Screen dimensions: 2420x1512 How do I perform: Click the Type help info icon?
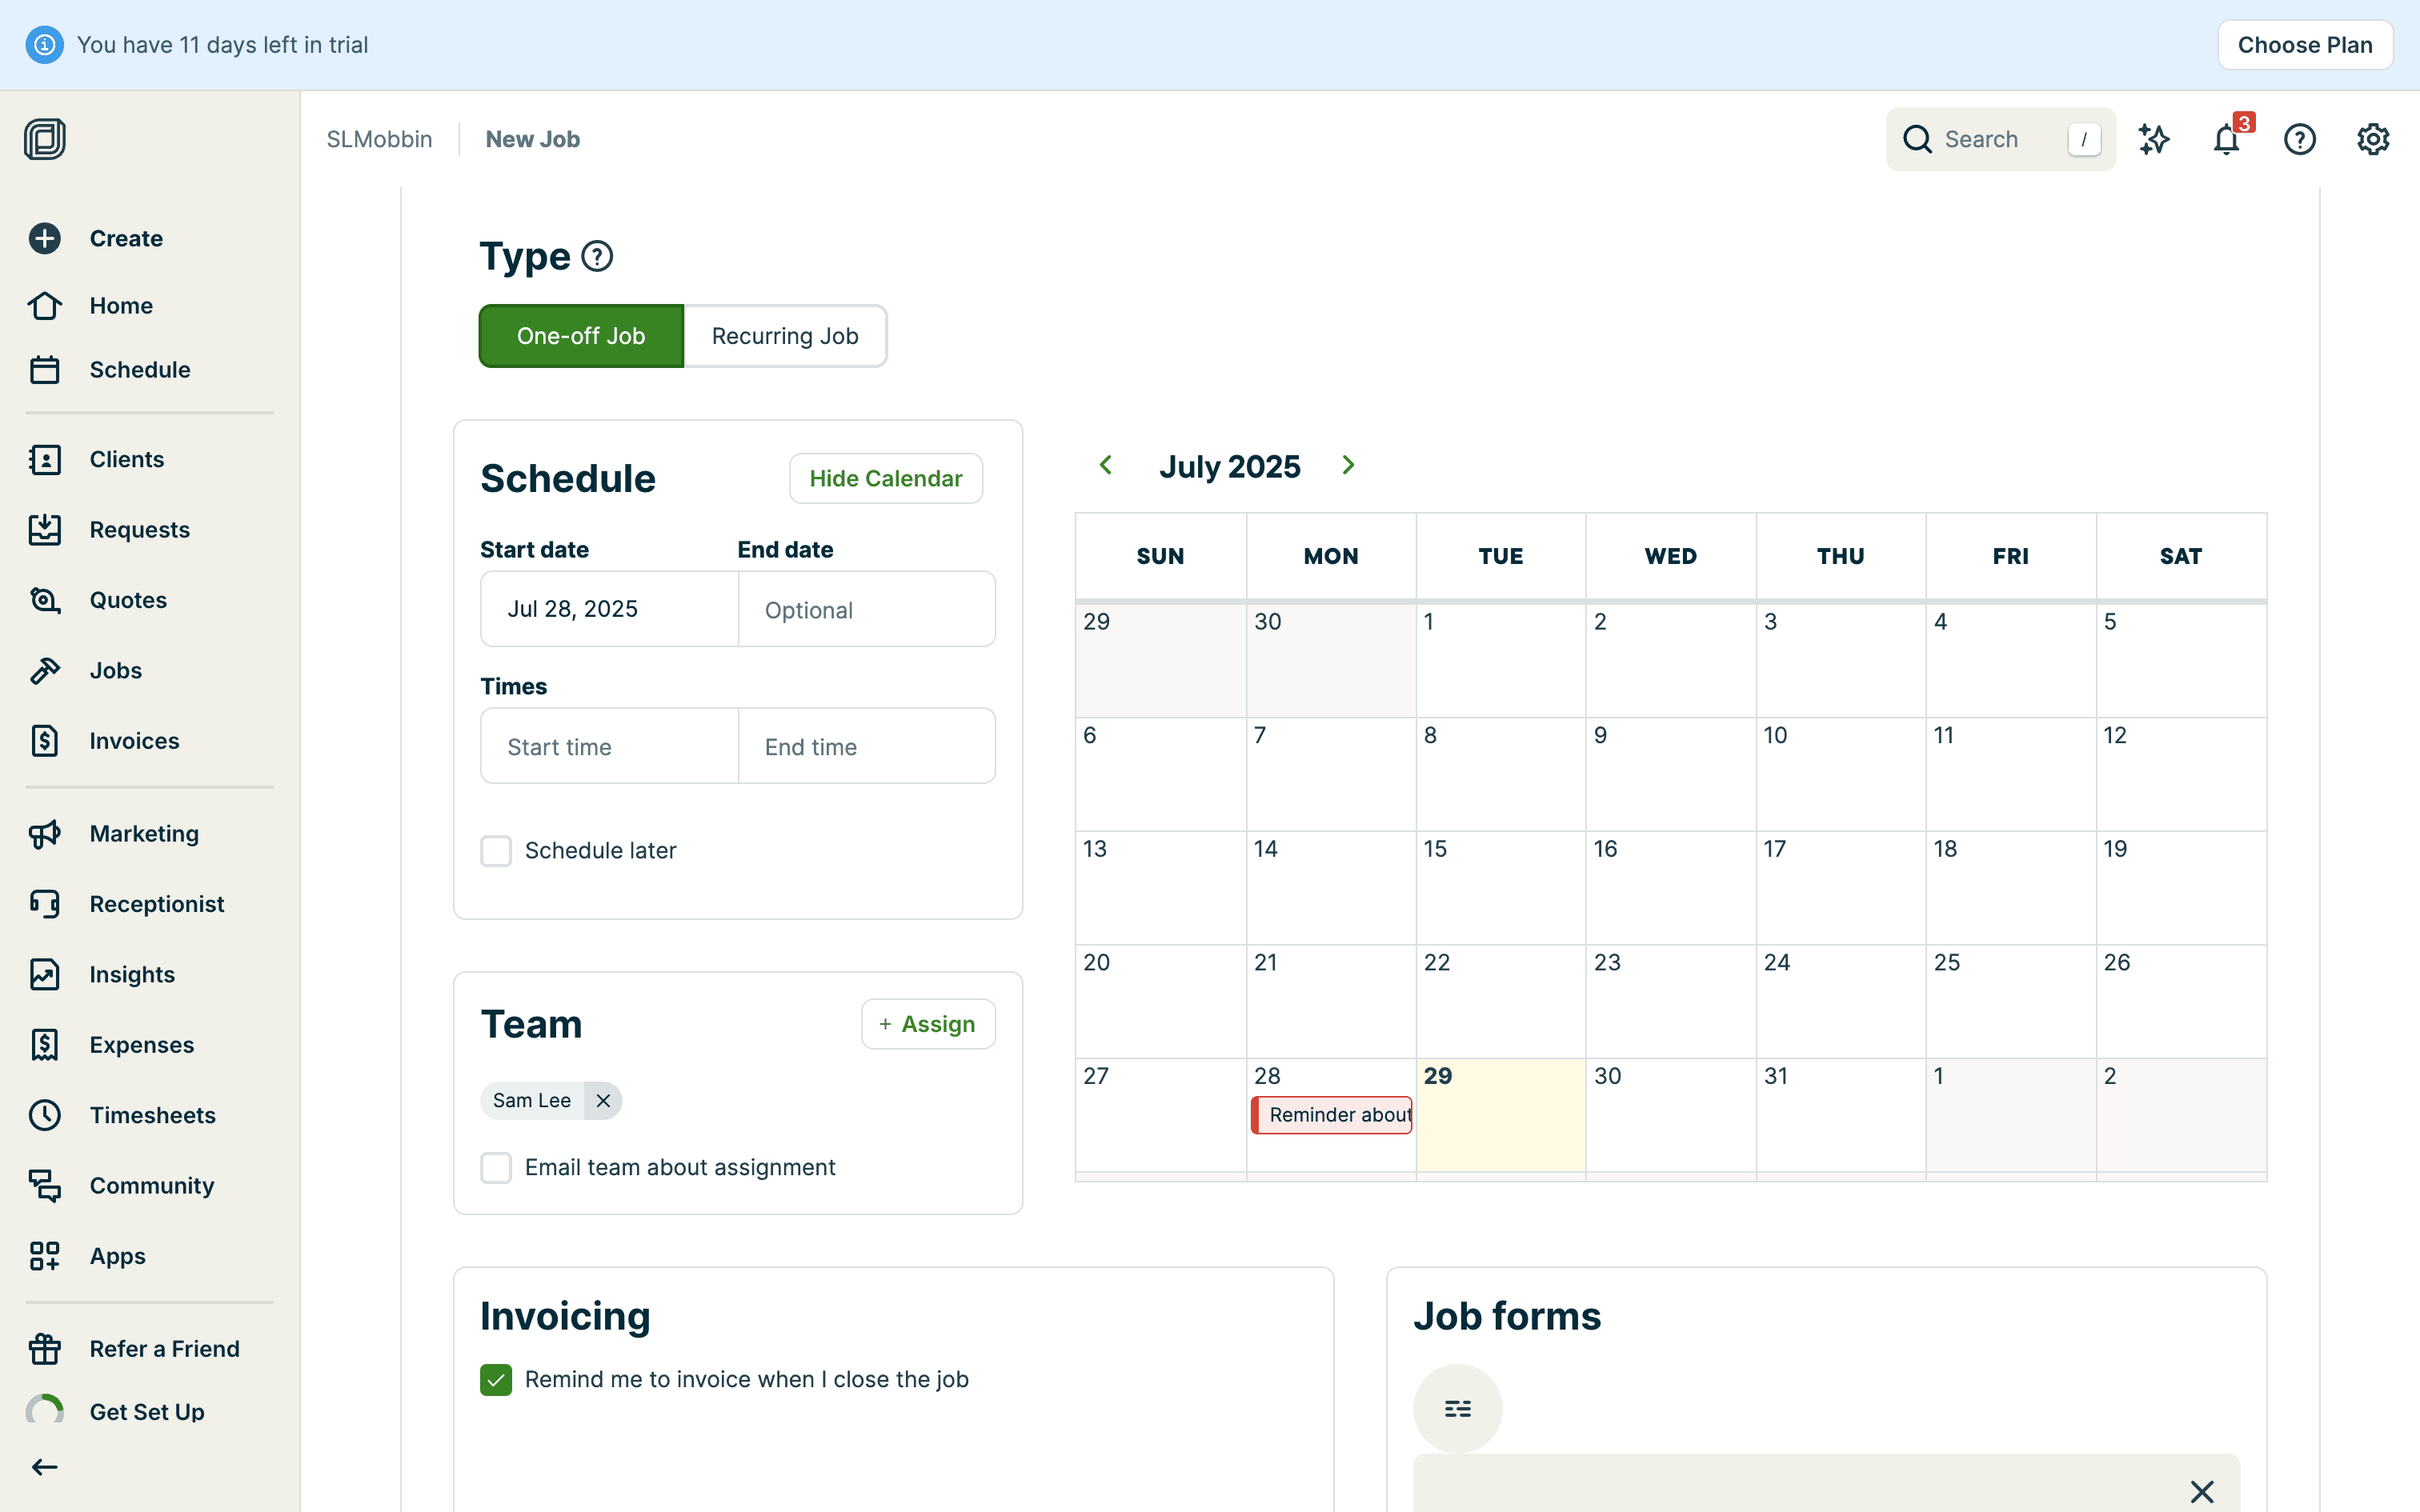[x=597, y=257]
